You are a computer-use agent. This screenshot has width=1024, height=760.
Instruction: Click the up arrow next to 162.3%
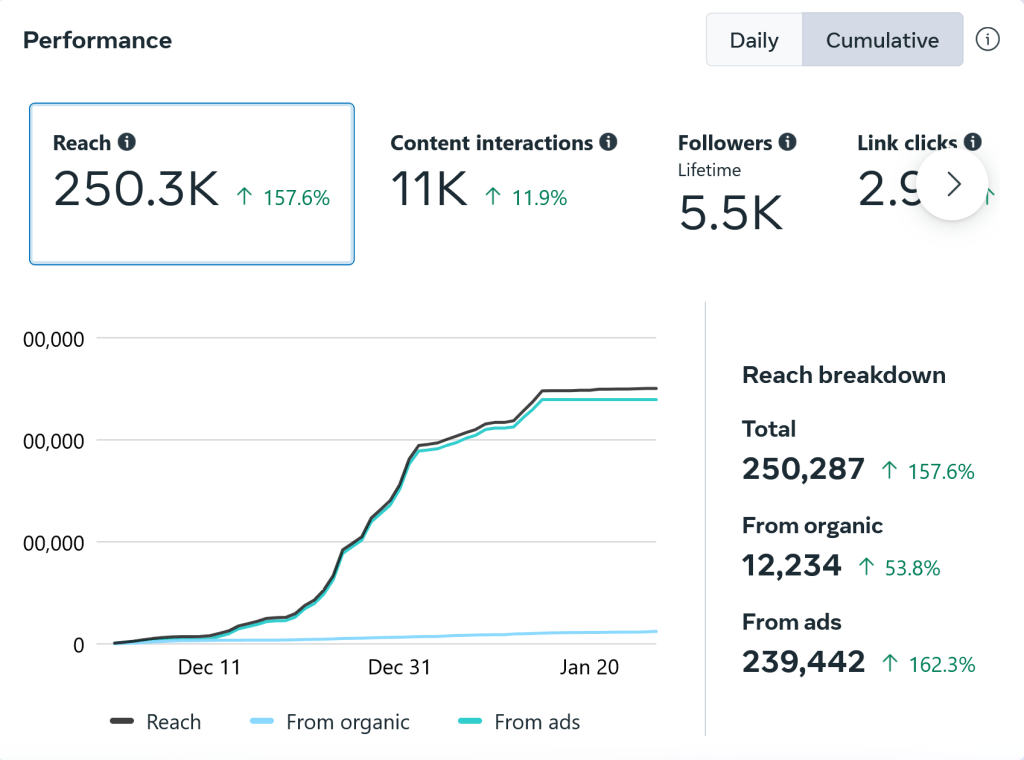[889, 663]
